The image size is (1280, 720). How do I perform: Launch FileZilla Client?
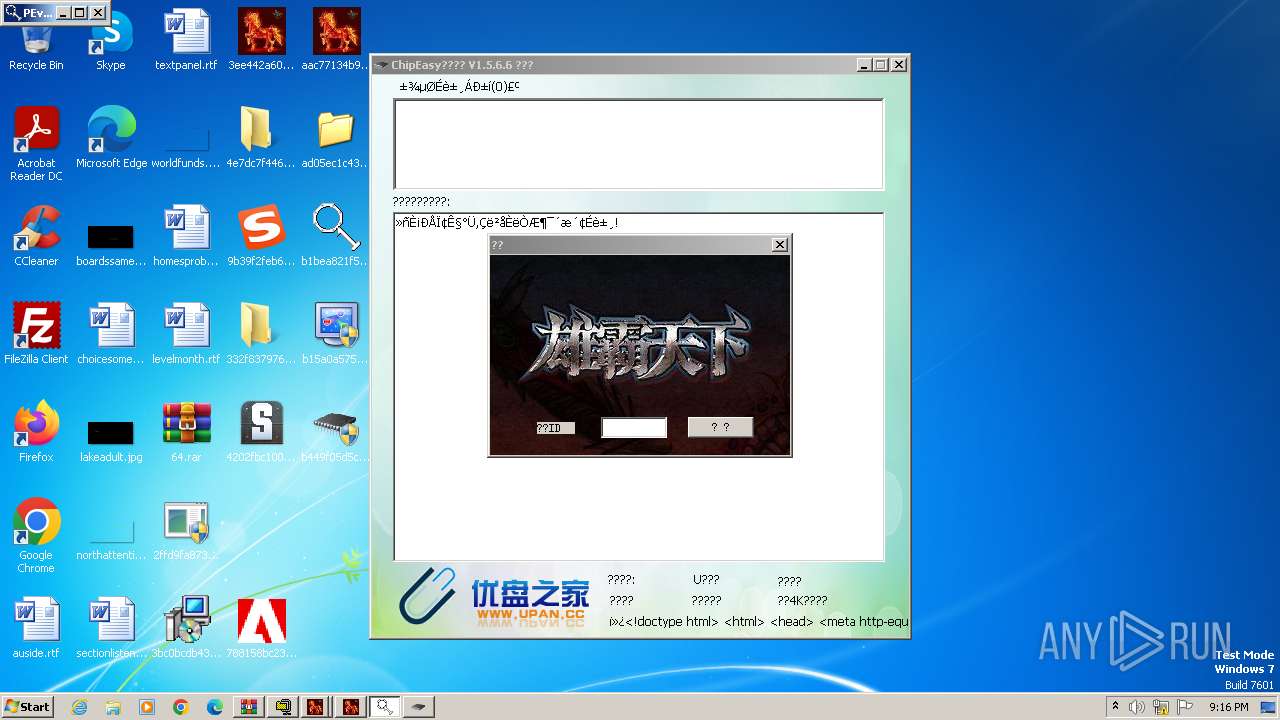tap(36, 334)
